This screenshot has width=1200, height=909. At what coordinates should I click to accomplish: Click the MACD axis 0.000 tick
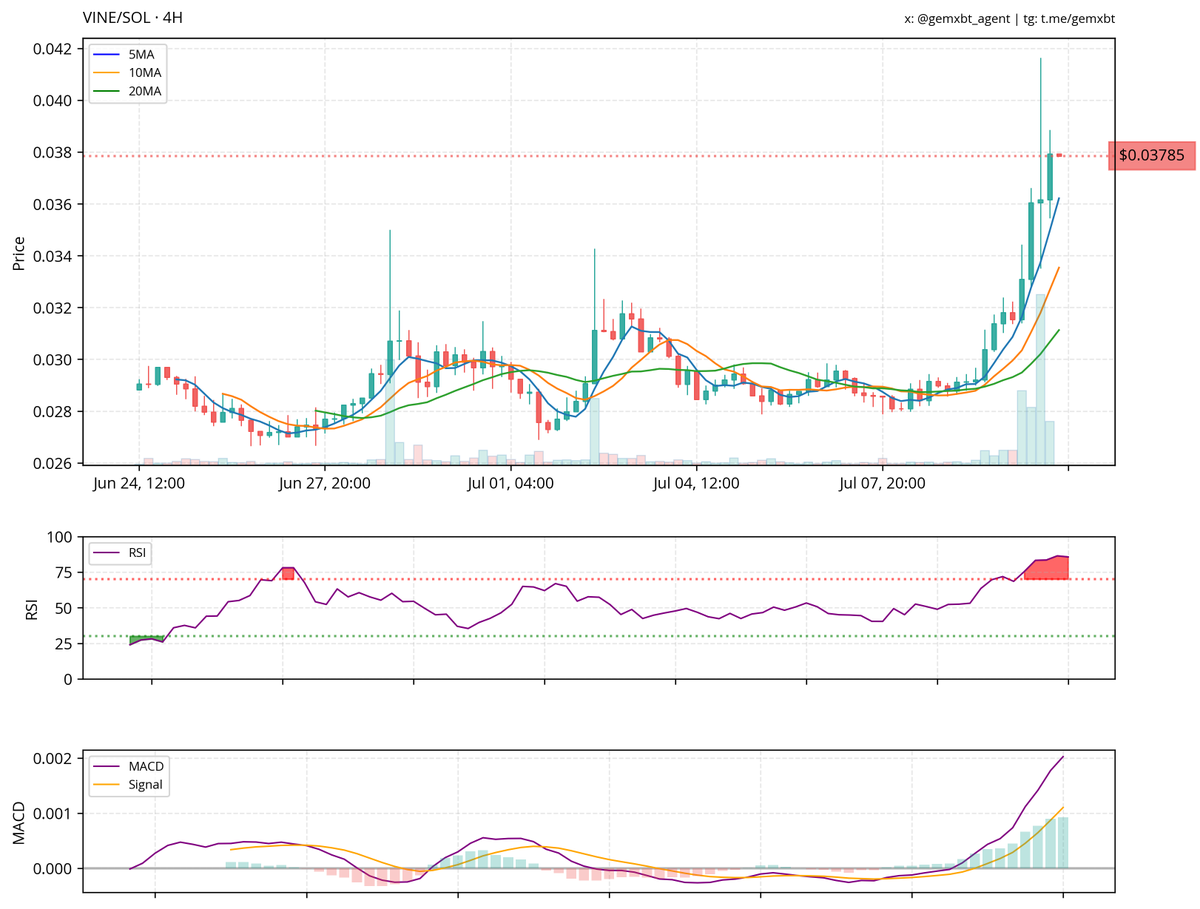[x=52, y=869]
